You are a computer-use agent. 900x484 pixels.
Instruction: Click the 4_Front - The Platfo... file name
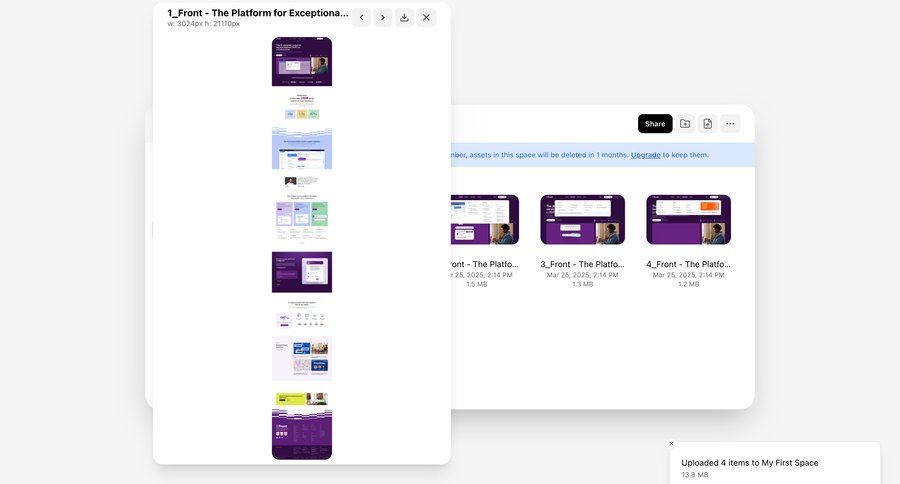point(688,264)
